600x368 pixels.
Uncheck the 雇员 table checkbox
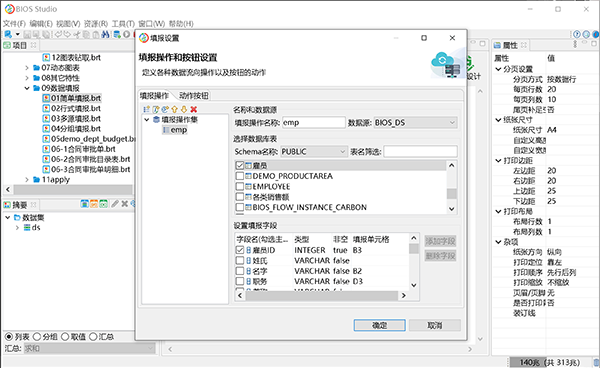tap(240, 165)
